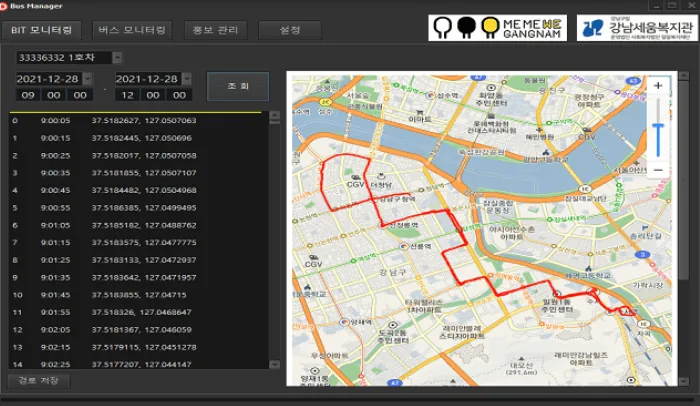Expand the 33336332 1호차 bus dropdown
The width and height of the screenshot is (700, 406).
tap(117, 58)
